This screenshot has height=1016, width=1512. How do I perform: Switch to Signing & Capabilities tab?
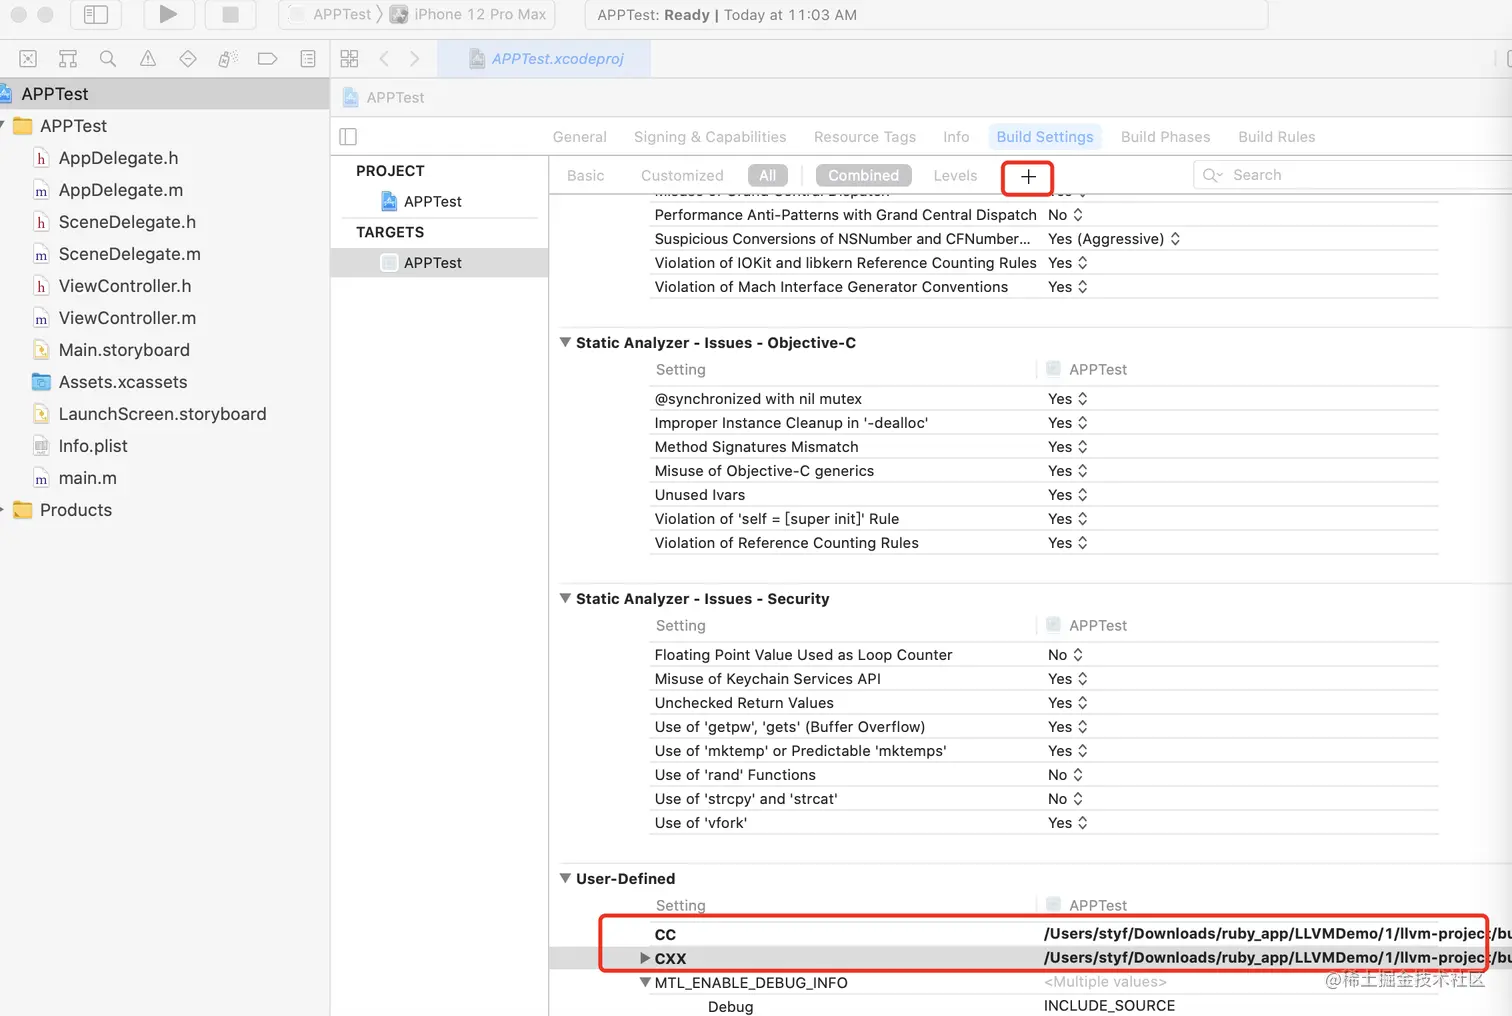[710, 137]
